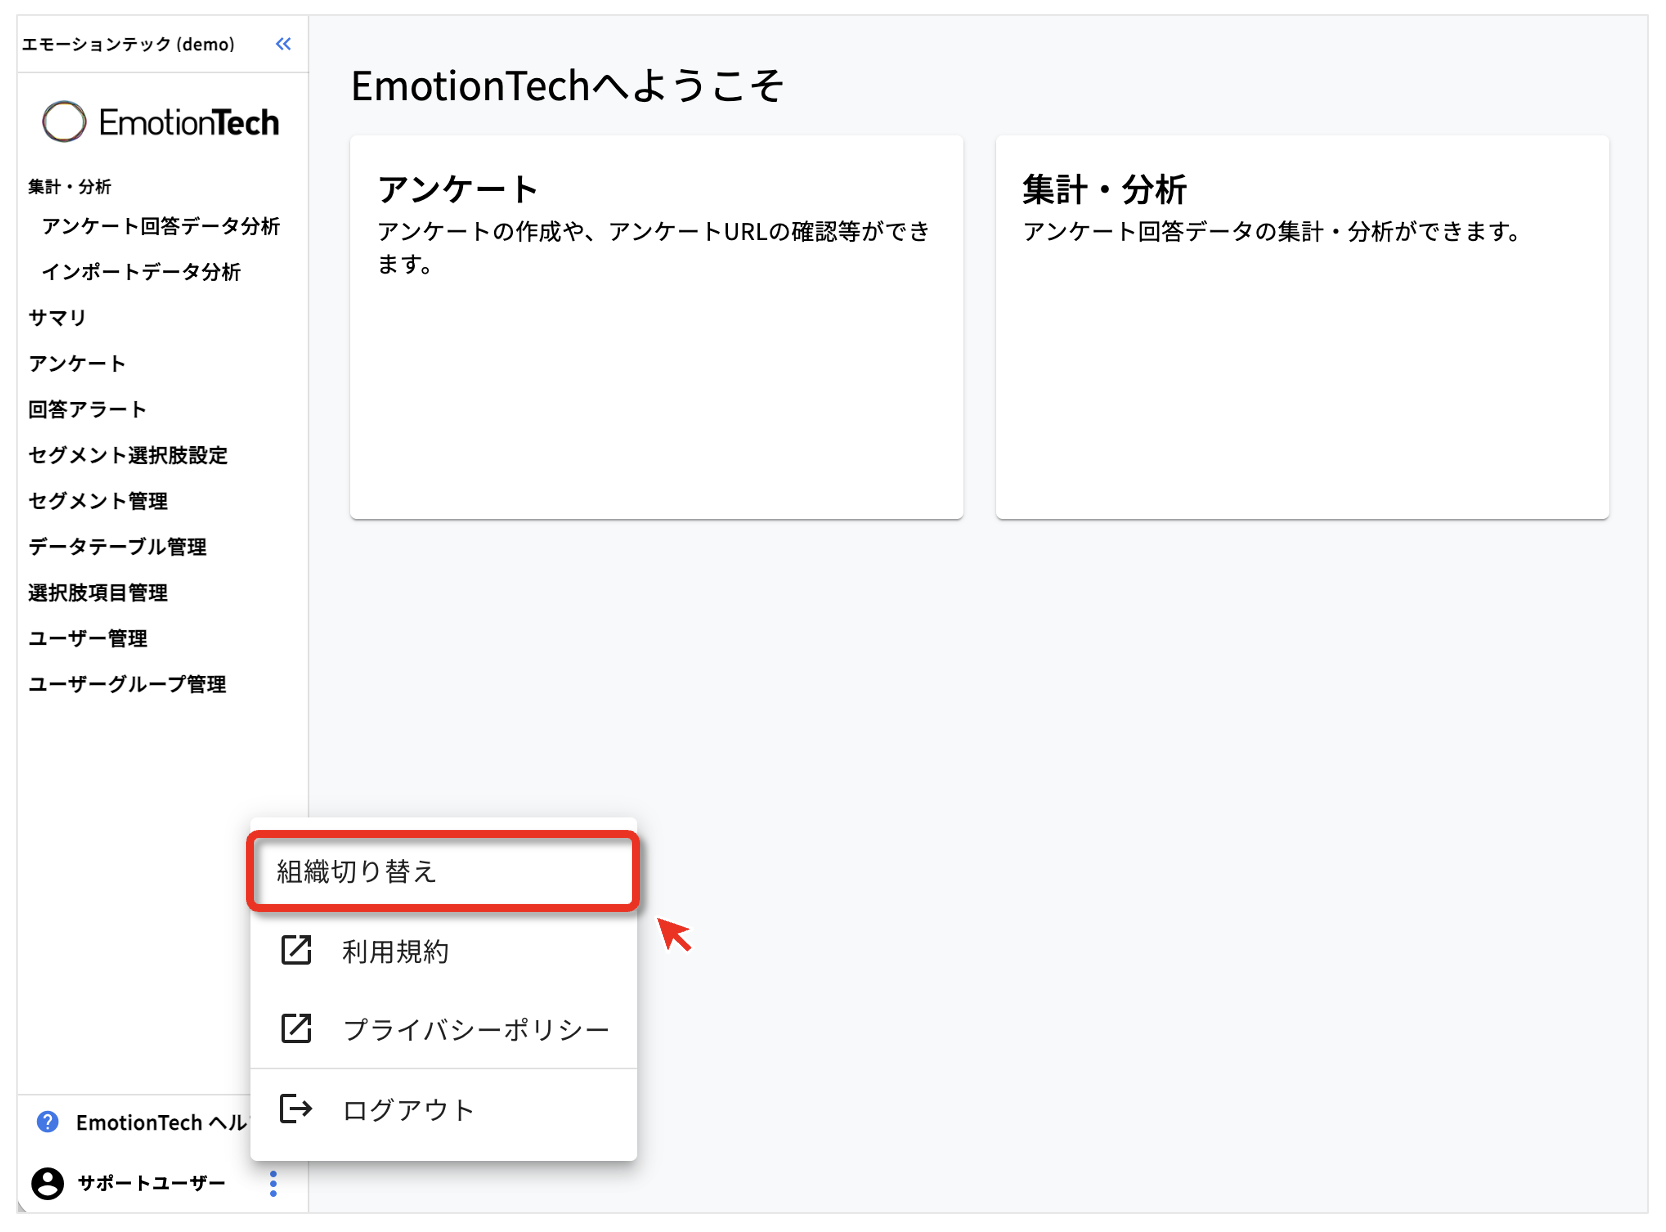Navigate to サマリ in the sidebar

57,318
